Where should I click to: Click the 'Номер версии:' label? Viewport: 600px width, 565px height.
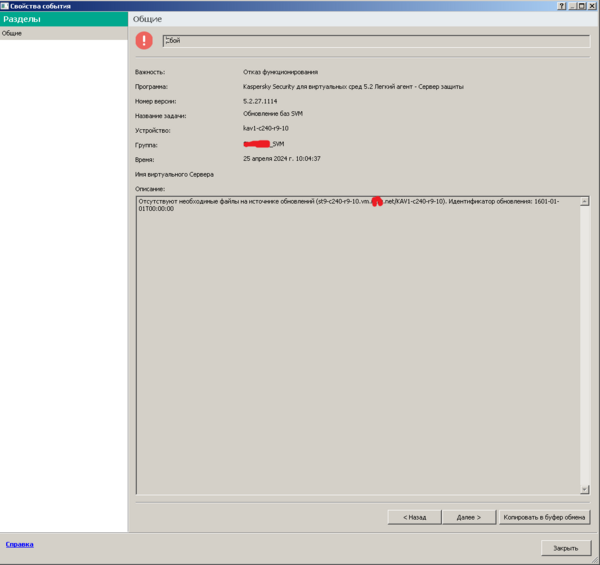(x=155, y=101)
